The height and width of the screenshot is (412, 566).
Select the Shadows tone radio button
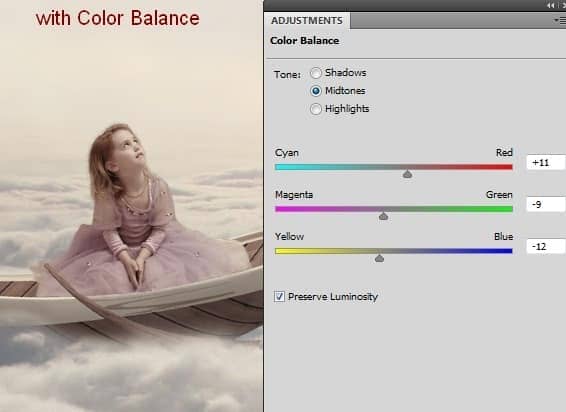(x=316, y=73)
